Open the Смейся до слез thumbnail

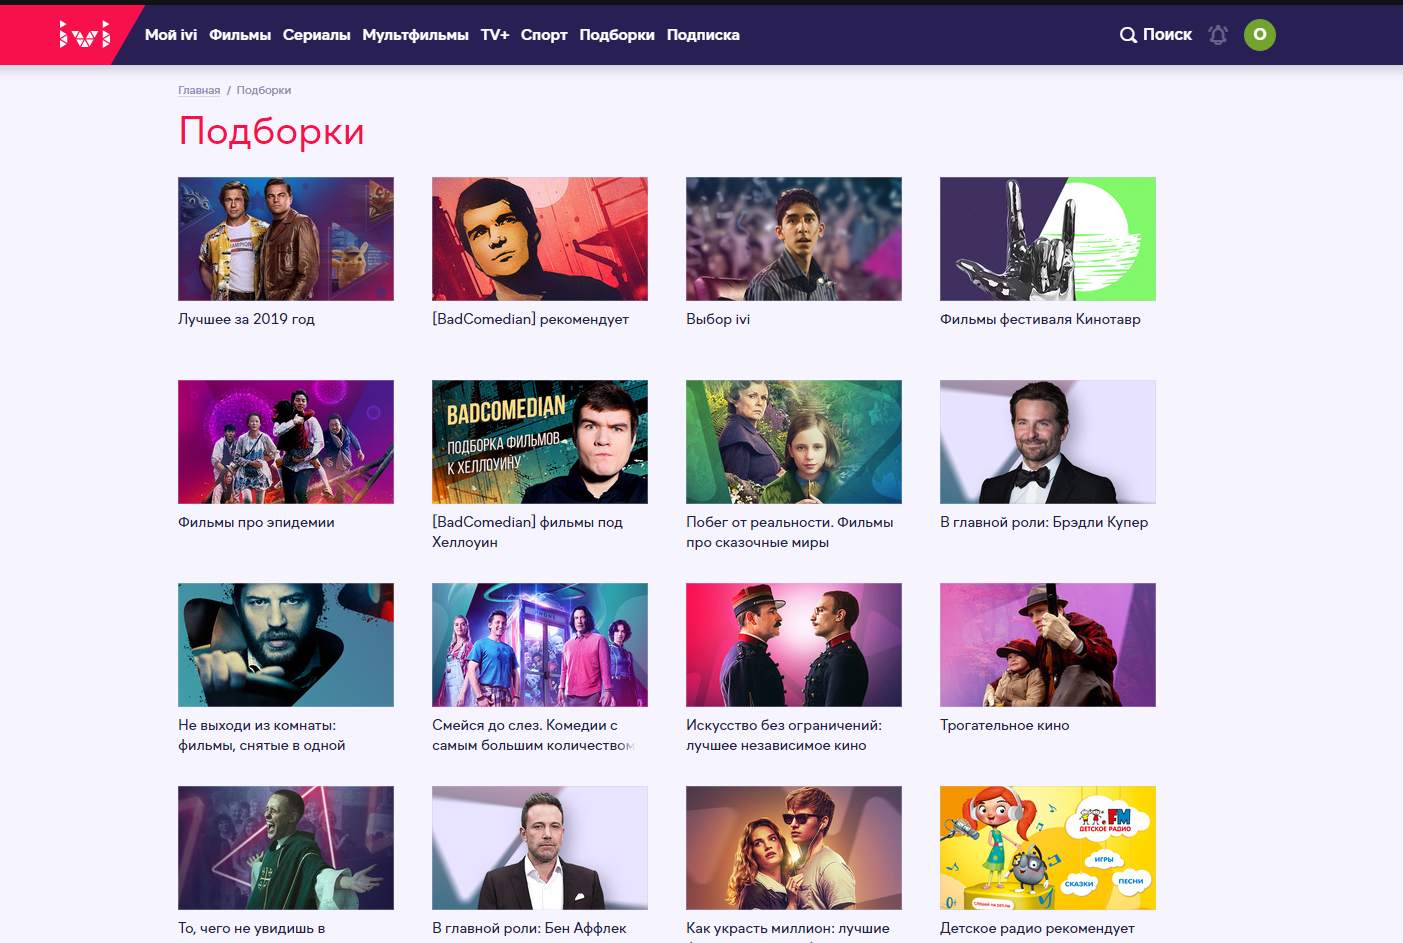tap(540, 645)
